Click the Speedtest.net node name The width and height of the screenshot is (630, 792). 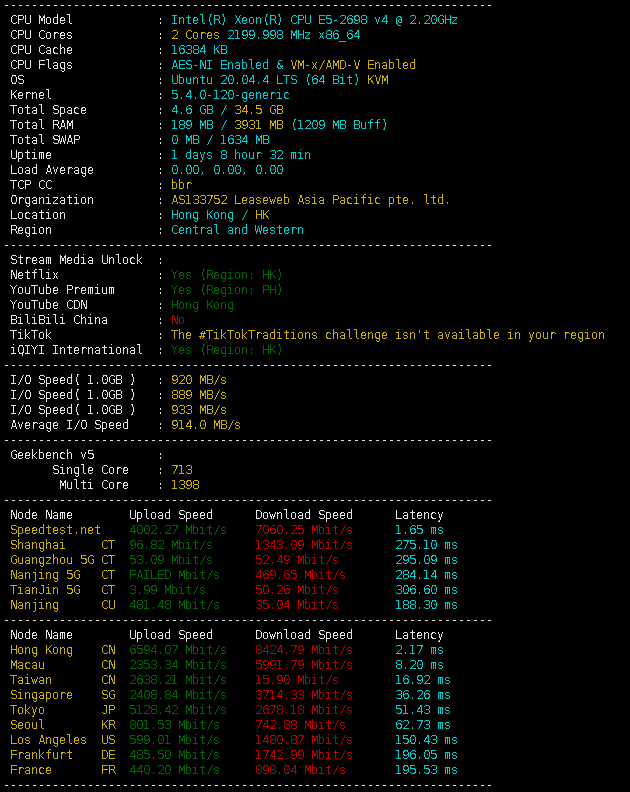[55, 530]
